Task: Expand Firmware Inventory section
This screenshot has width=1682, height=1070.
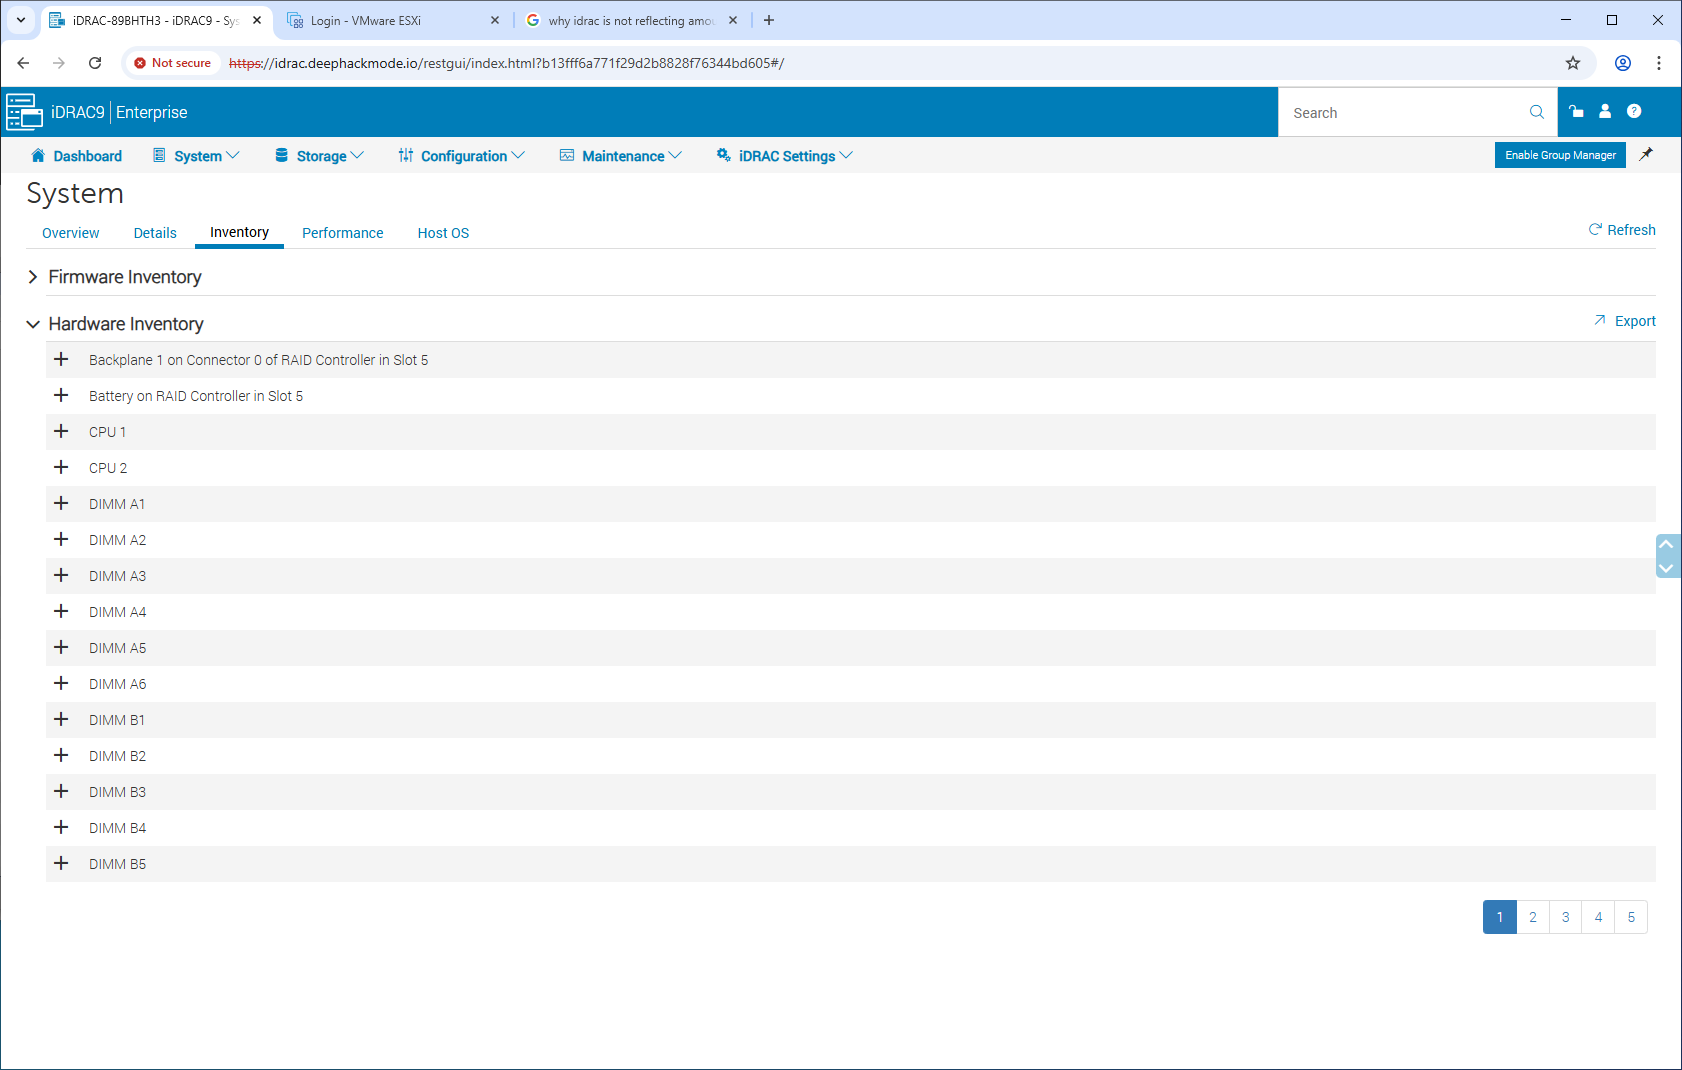Action: 32,276
